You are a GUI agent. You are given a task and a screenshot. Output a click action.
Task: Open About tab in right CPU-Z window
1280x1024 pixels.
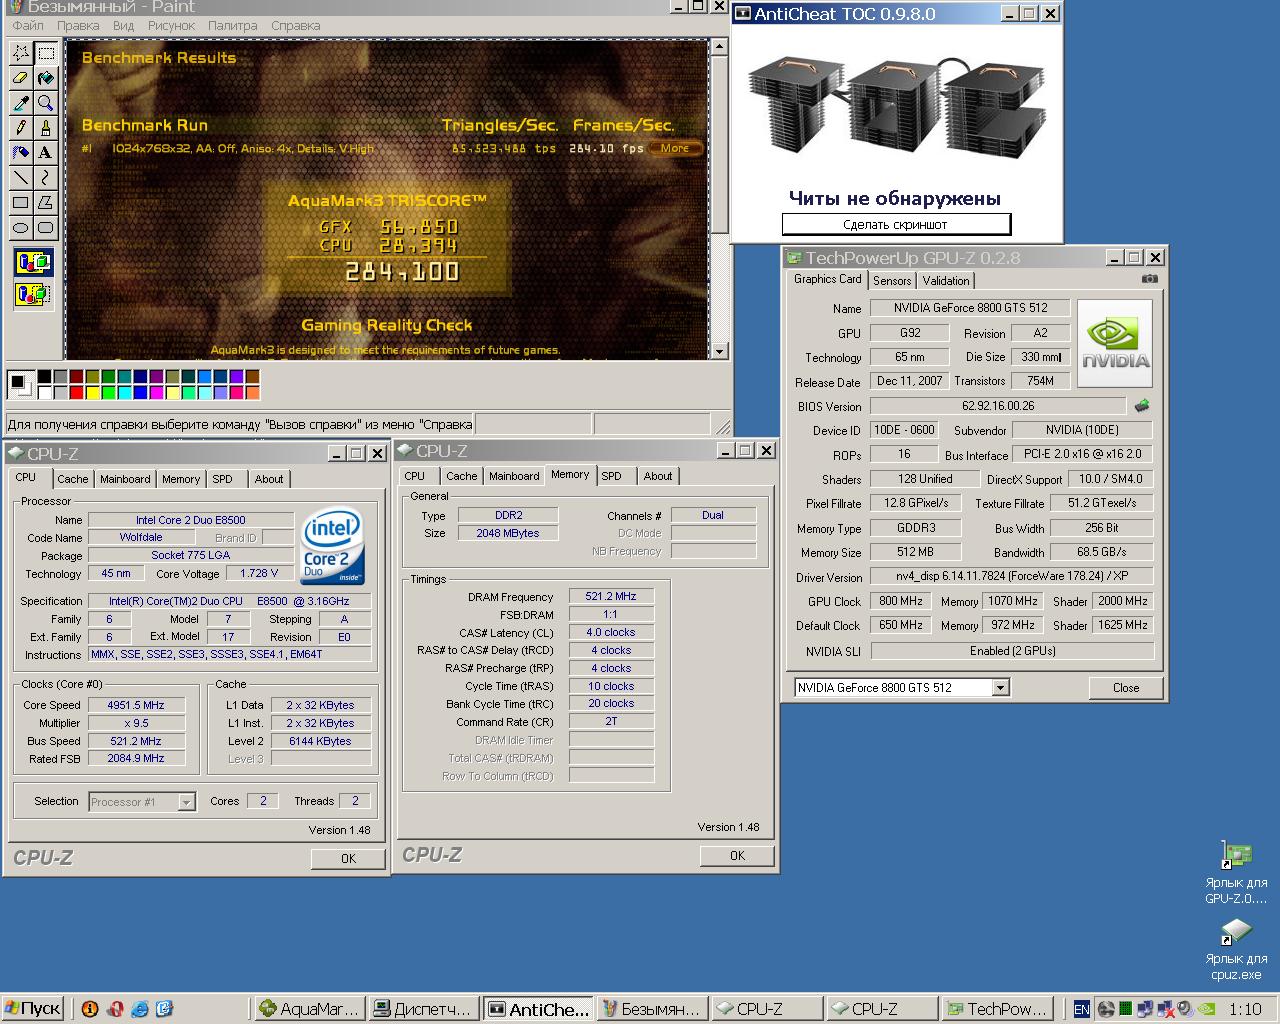[x=658, y=476]
